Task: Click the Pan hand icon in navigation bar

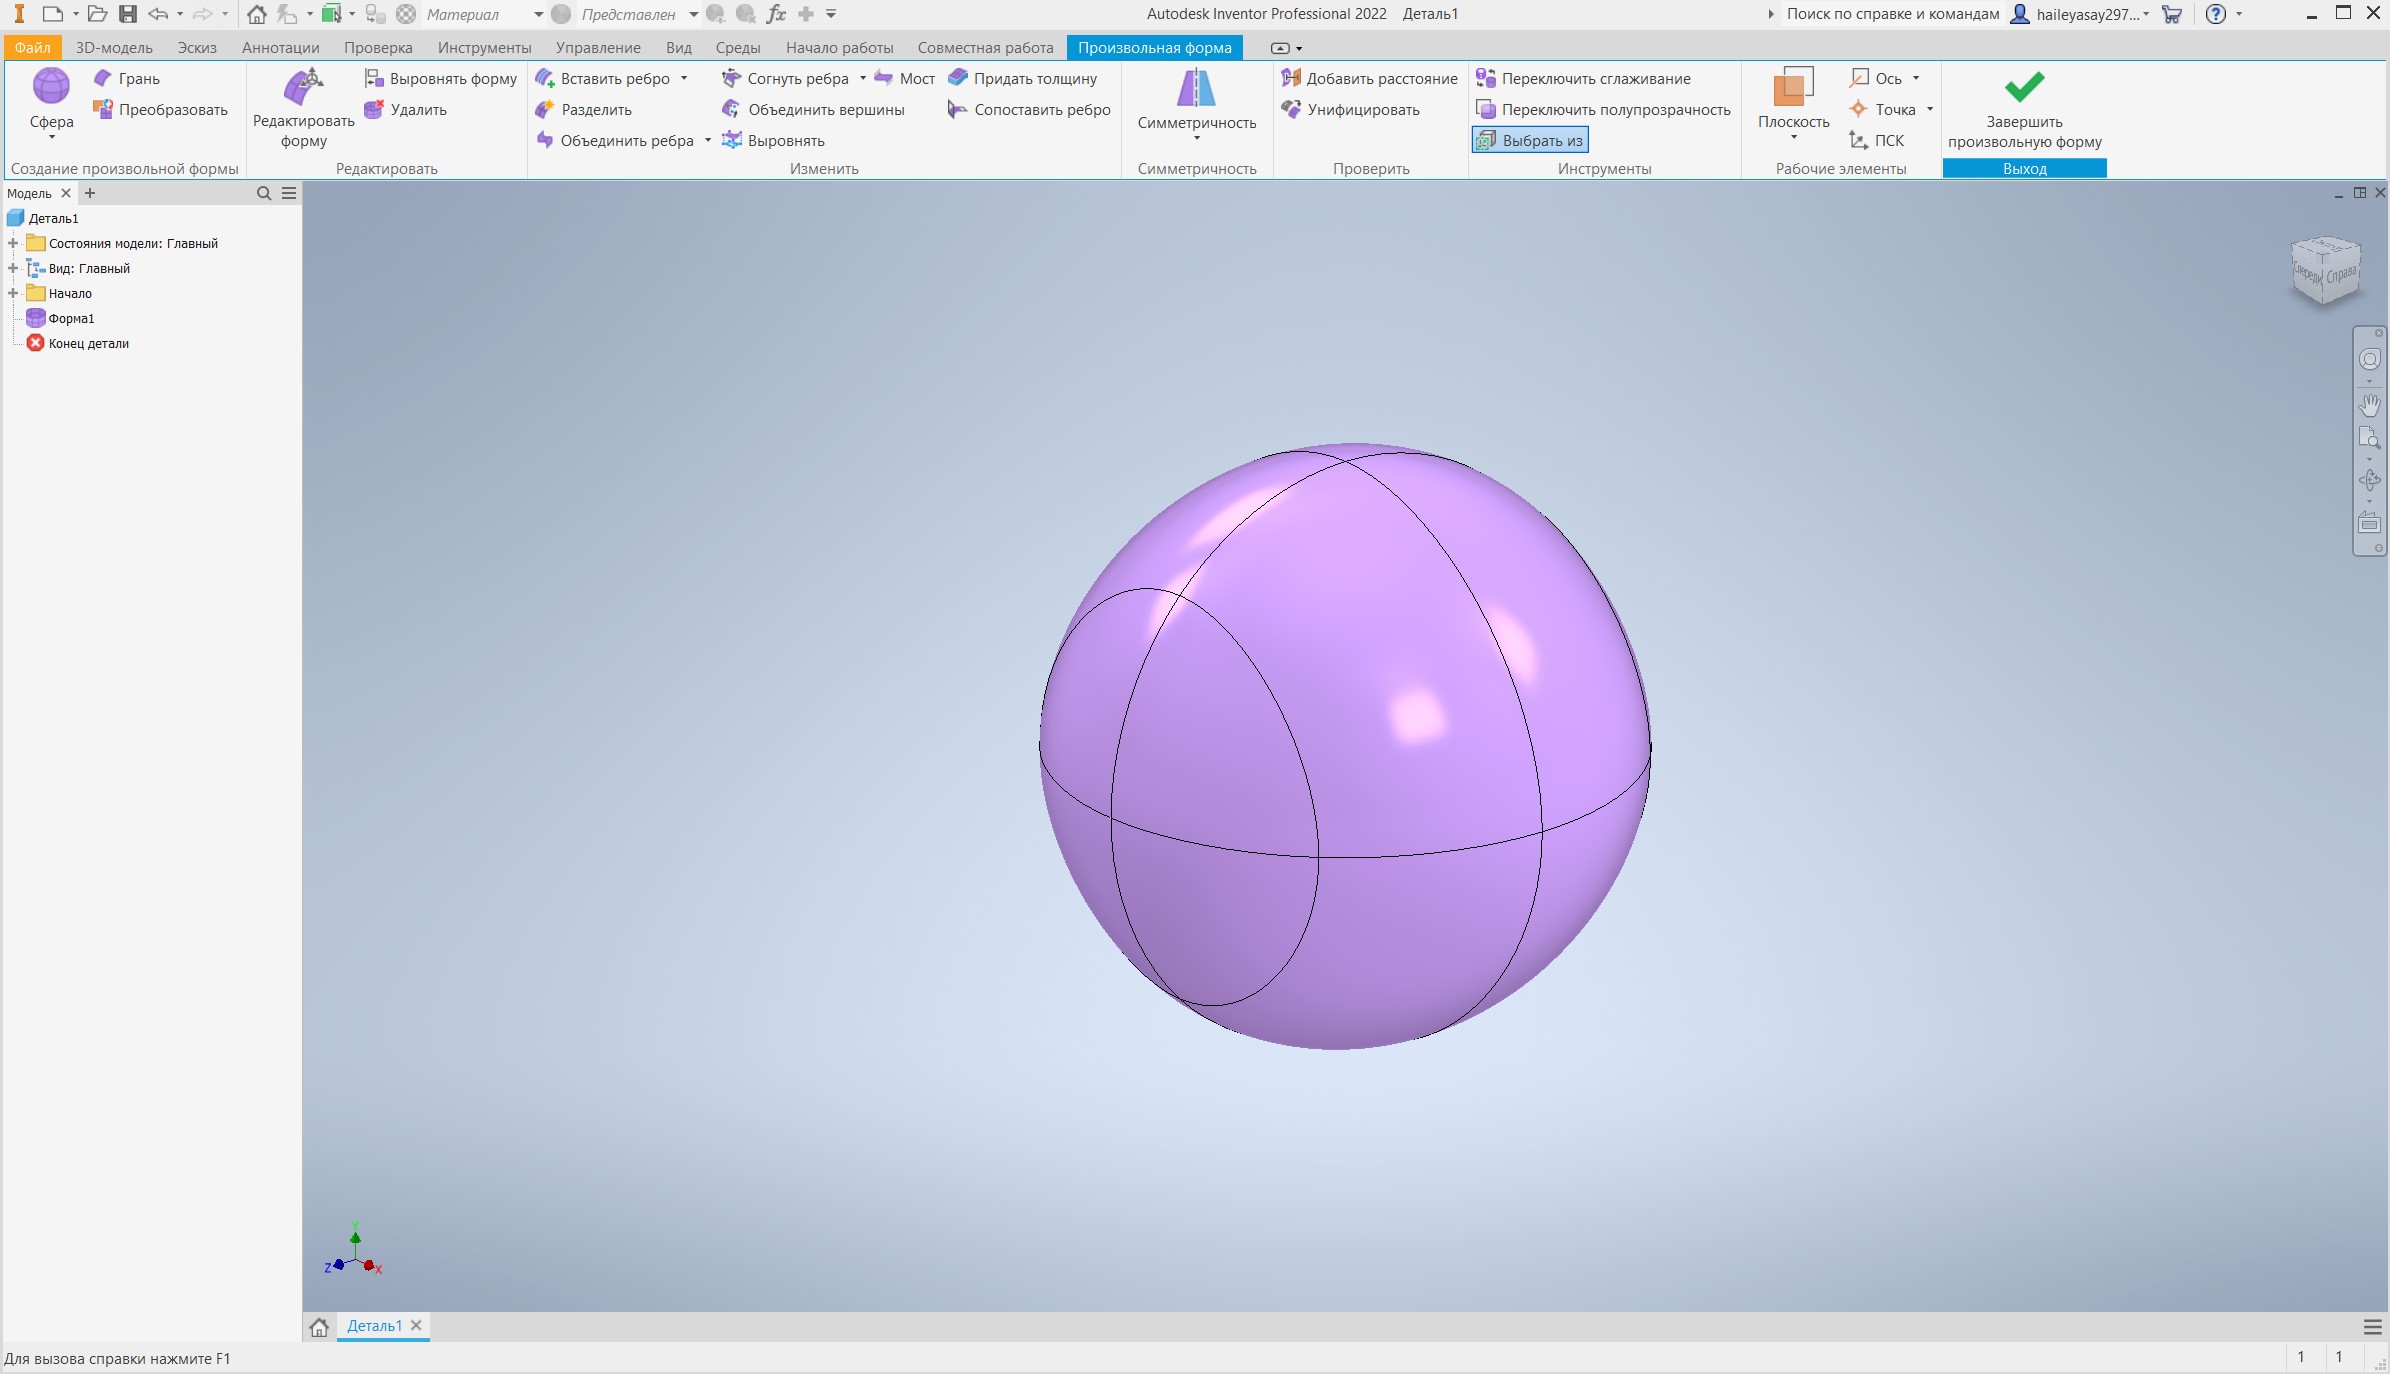Action: pos(2369,404)
